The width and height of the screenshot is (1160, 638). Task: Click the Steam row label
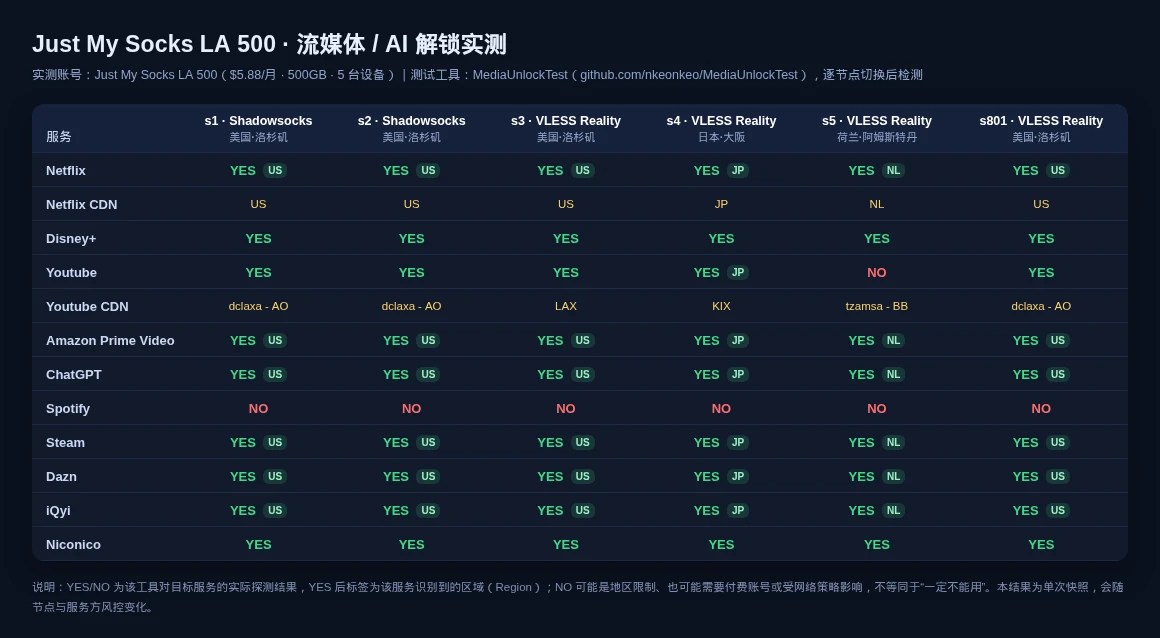coord(65,443)
